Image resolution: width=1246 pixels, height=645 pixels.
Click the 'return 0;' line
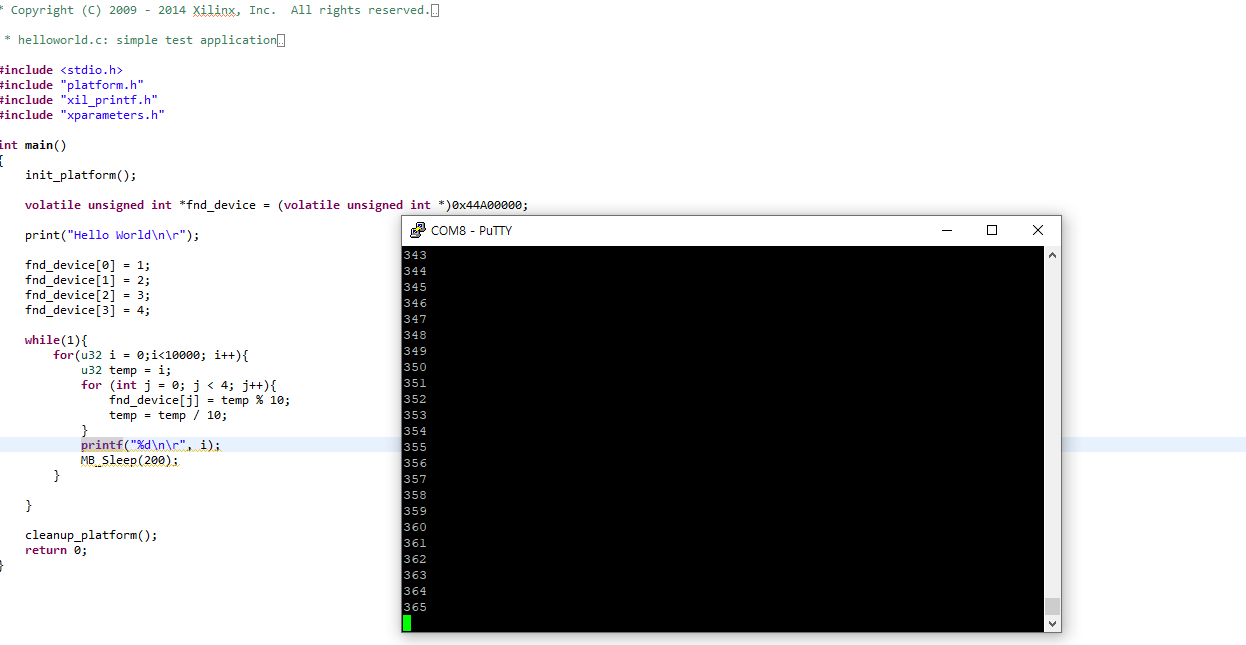(x=56, y=550)
